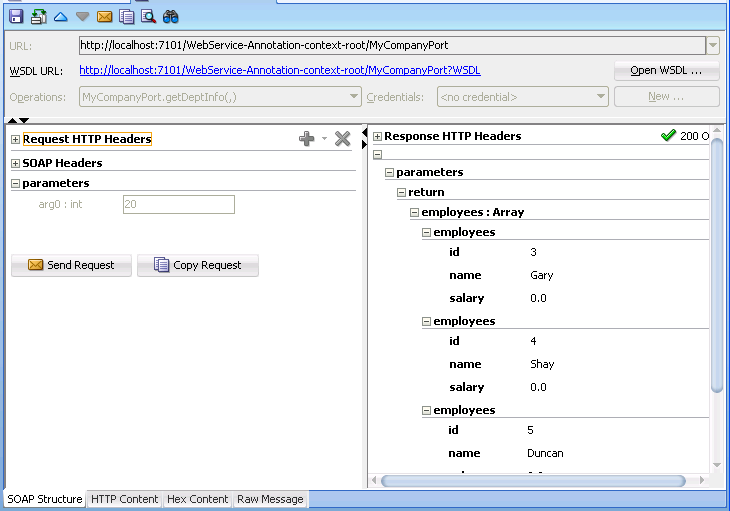Open the WSDL URL hyperlink

point(280,70)
